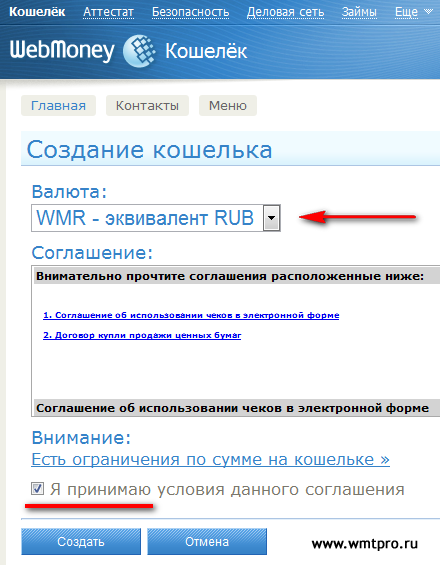Open the Договор купли продажи ценных бумаг link
The height and width of the screenshot is (565, 440).
point(142,335)
